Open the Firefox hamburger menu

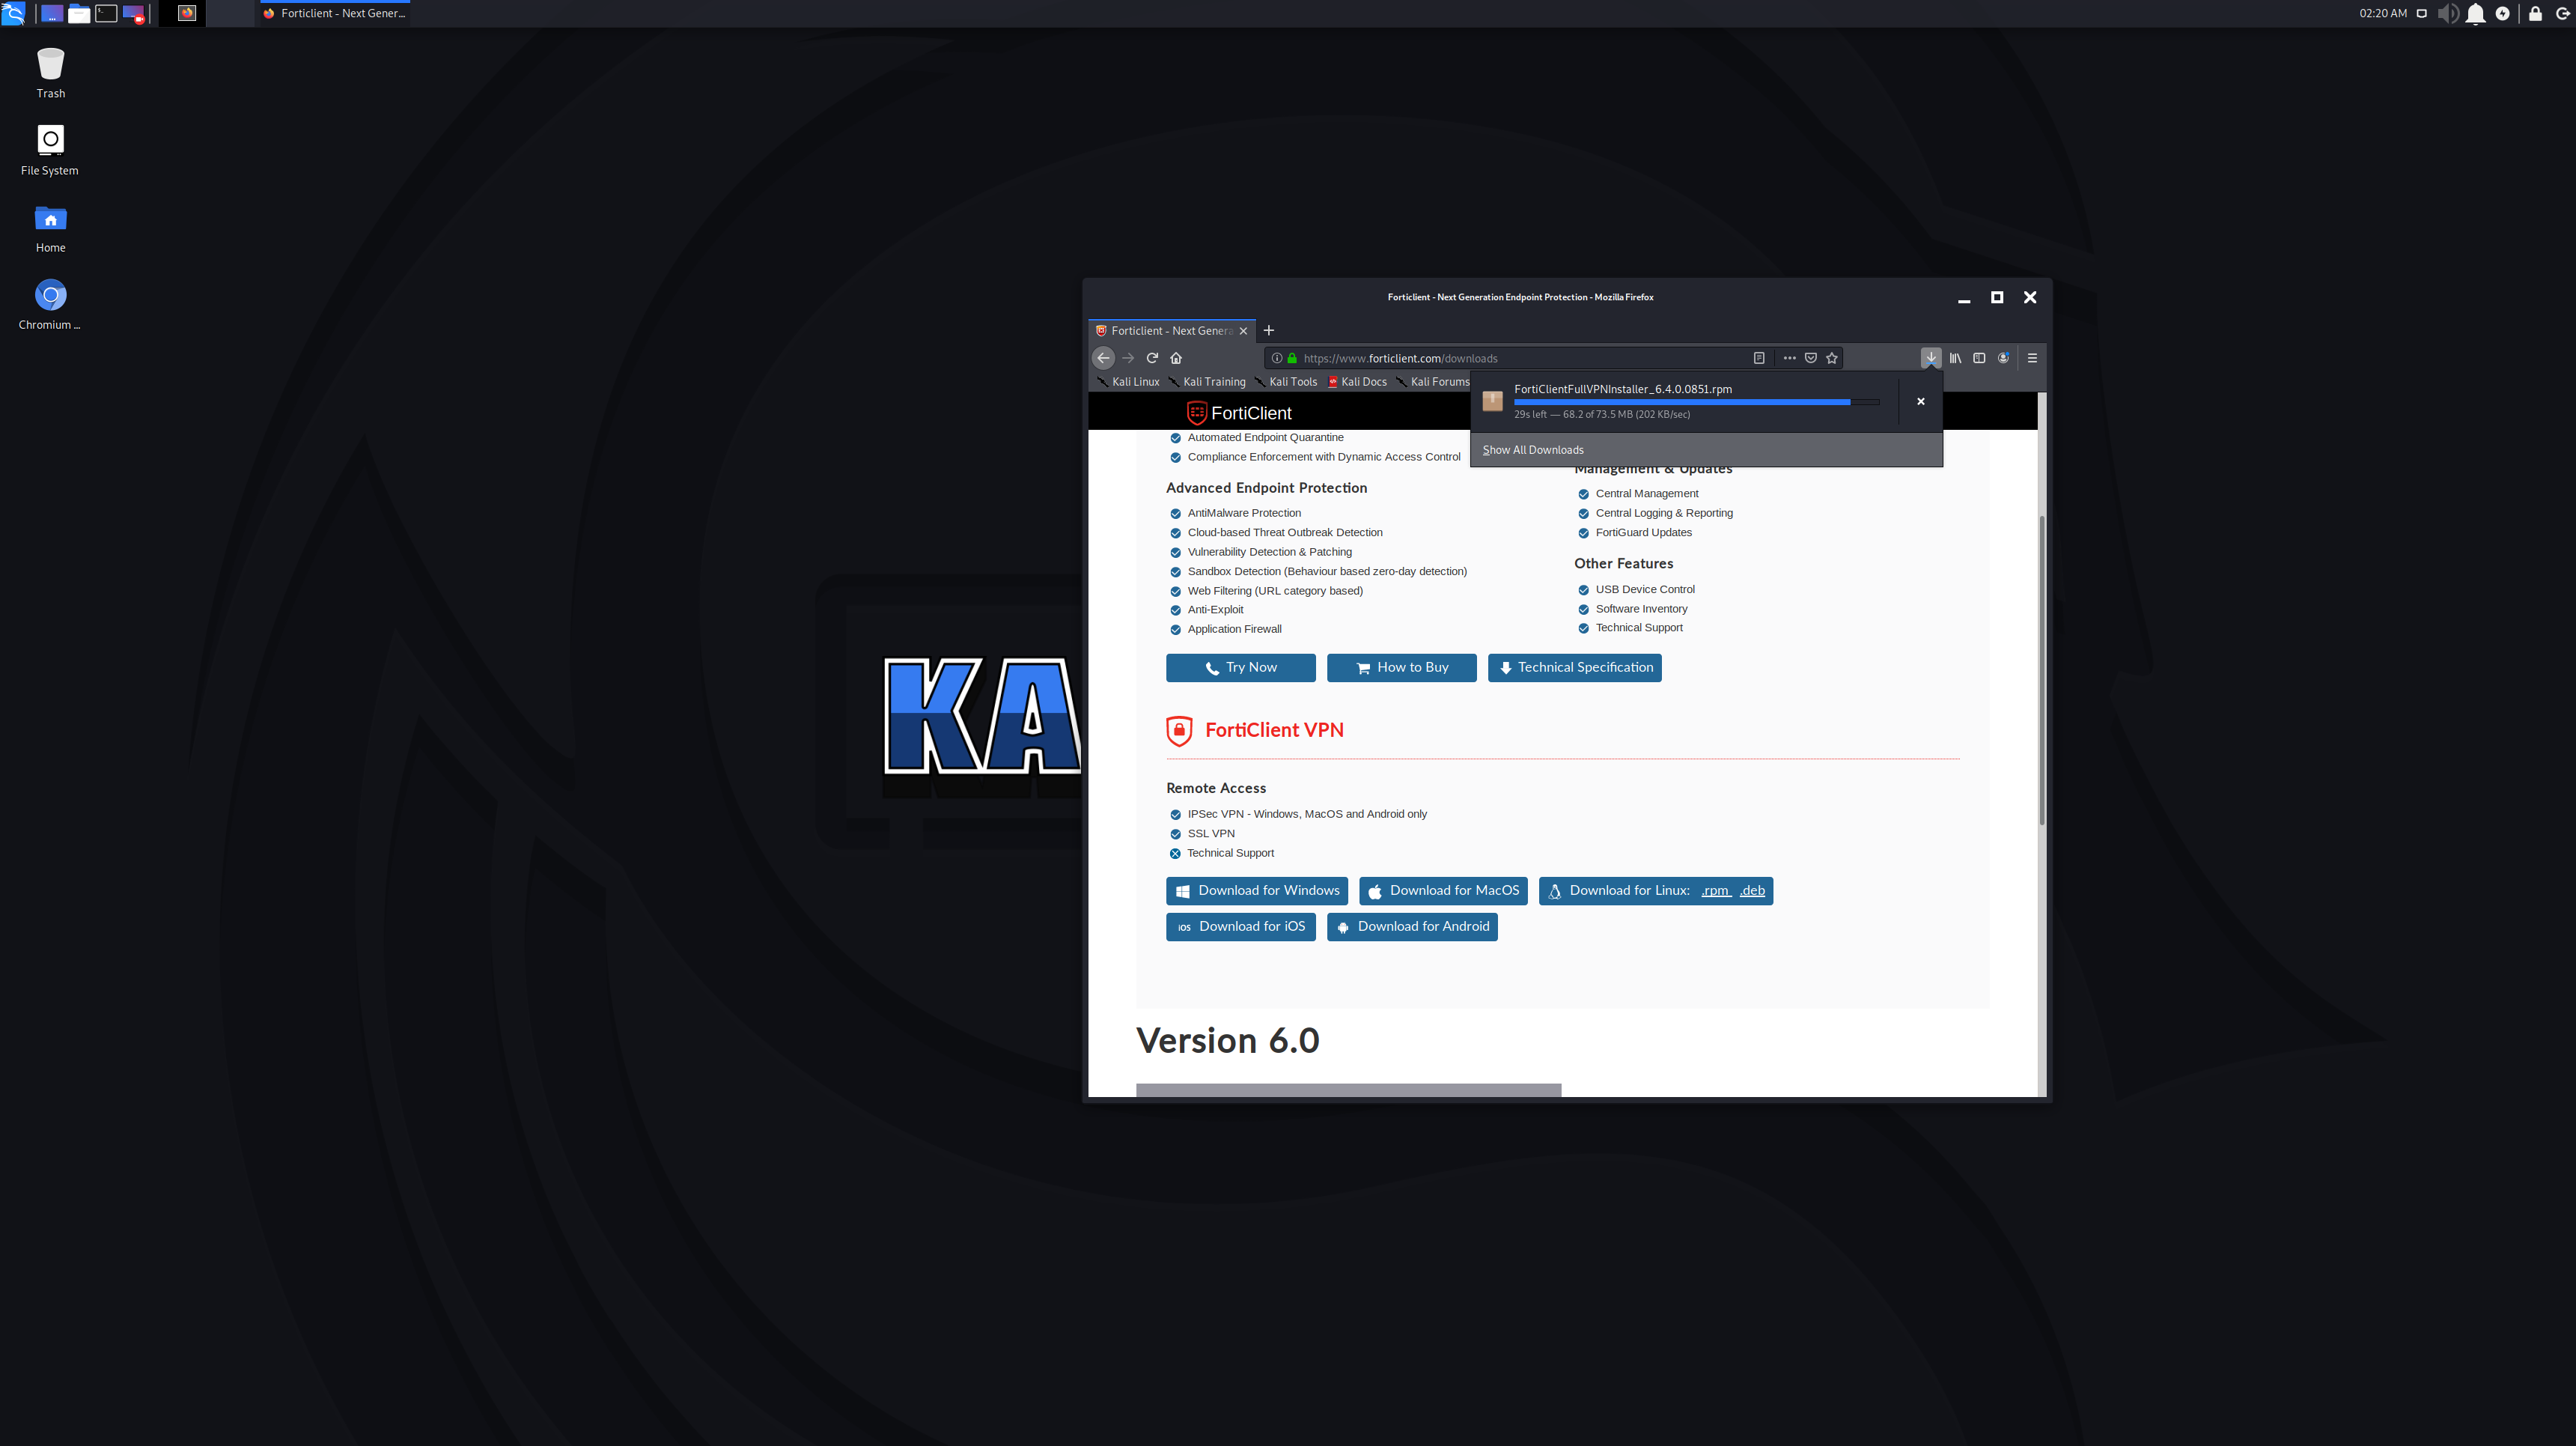pos(2032,358)
